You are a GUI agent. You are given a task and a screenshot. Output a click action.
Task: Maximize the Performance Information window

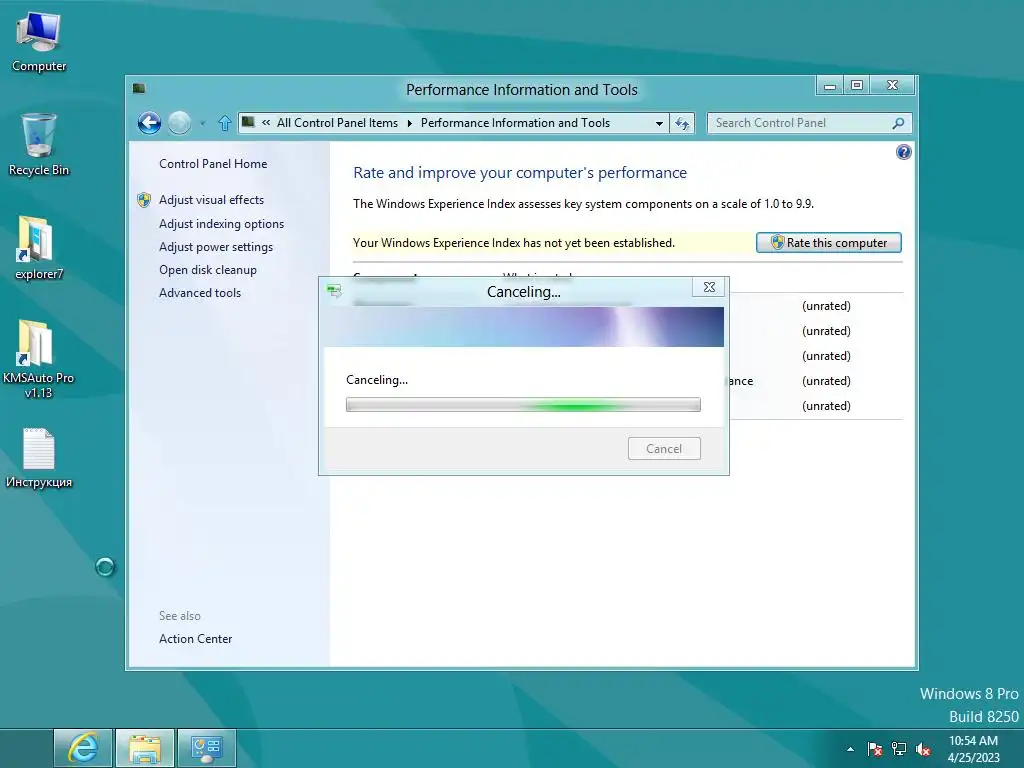tap(857, 86)
